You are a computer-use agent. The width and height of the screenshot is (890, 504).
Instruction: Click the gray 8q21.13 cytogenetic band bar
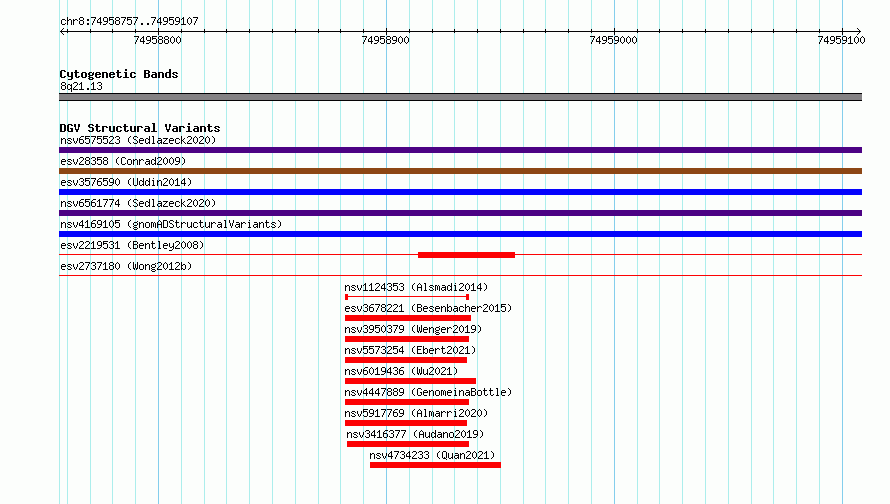[460, 97]
